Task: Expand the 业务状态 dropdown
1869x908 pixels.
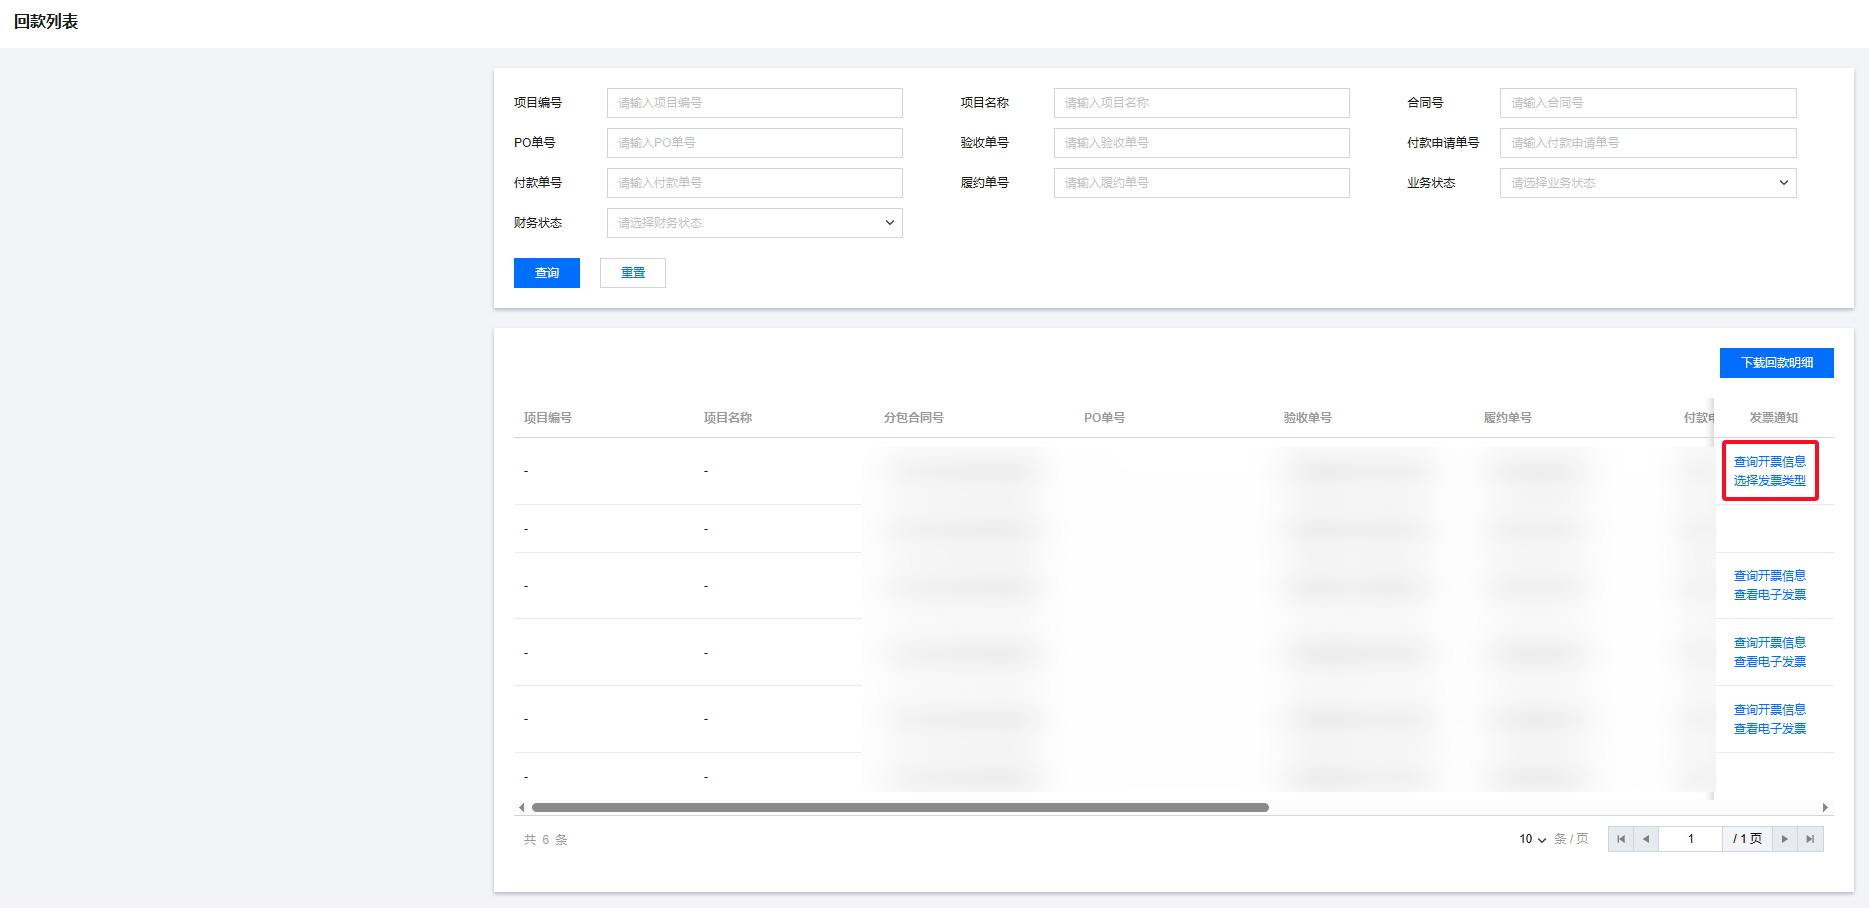Action: pyautogui.click(x=1647, y=183)
